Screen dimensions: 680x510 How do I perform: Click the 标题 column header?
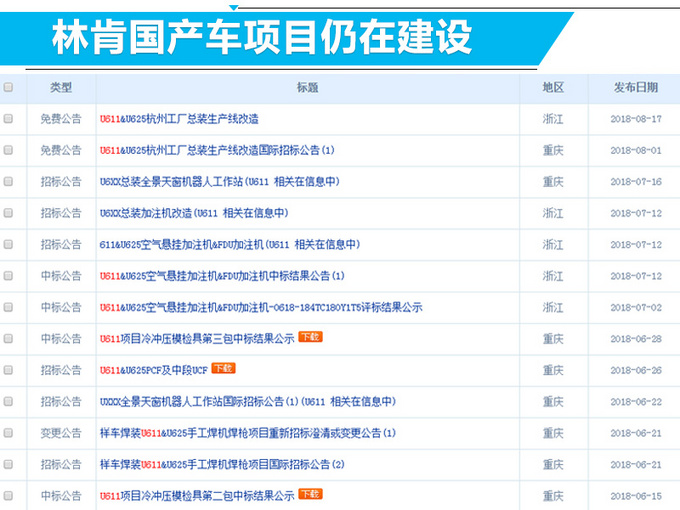(307, 88)
